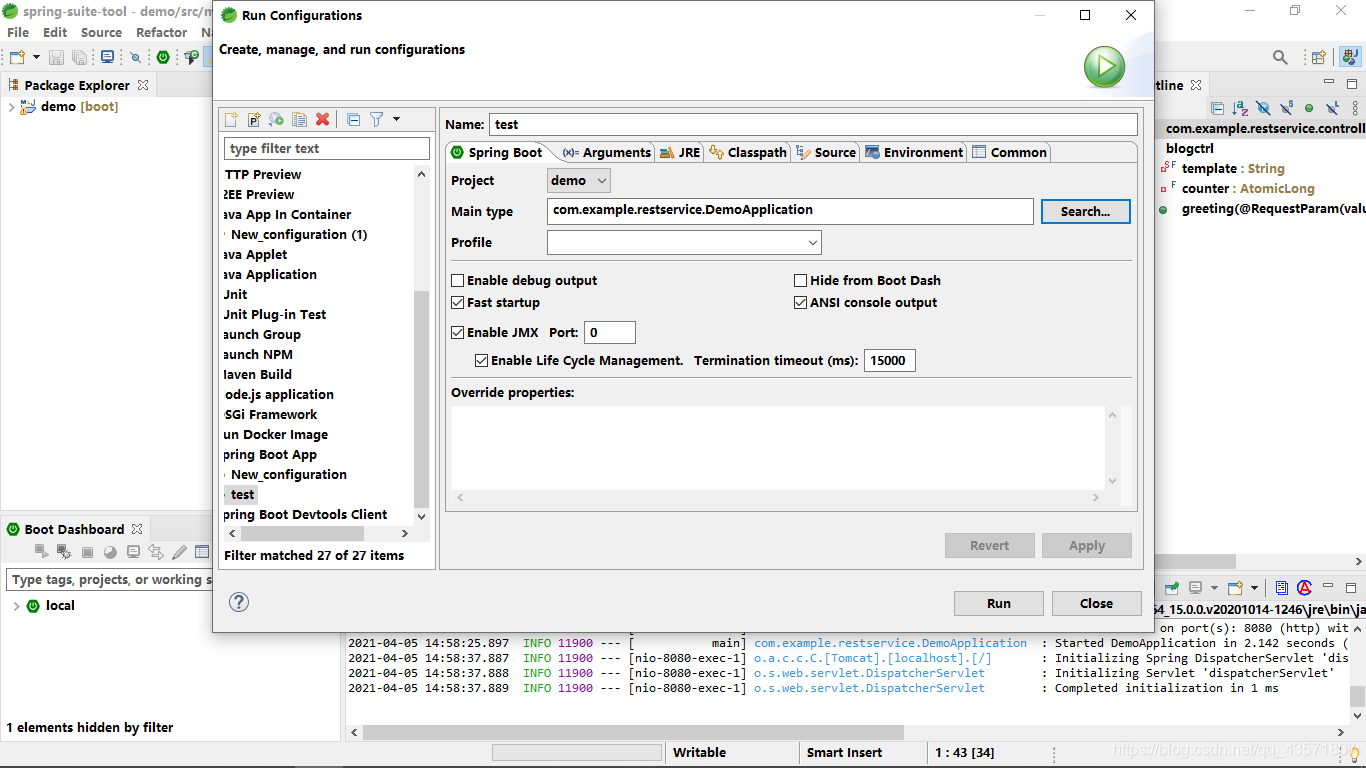Open the Common tab
Screen dimensions: 1366x768
click(1010, 153)
